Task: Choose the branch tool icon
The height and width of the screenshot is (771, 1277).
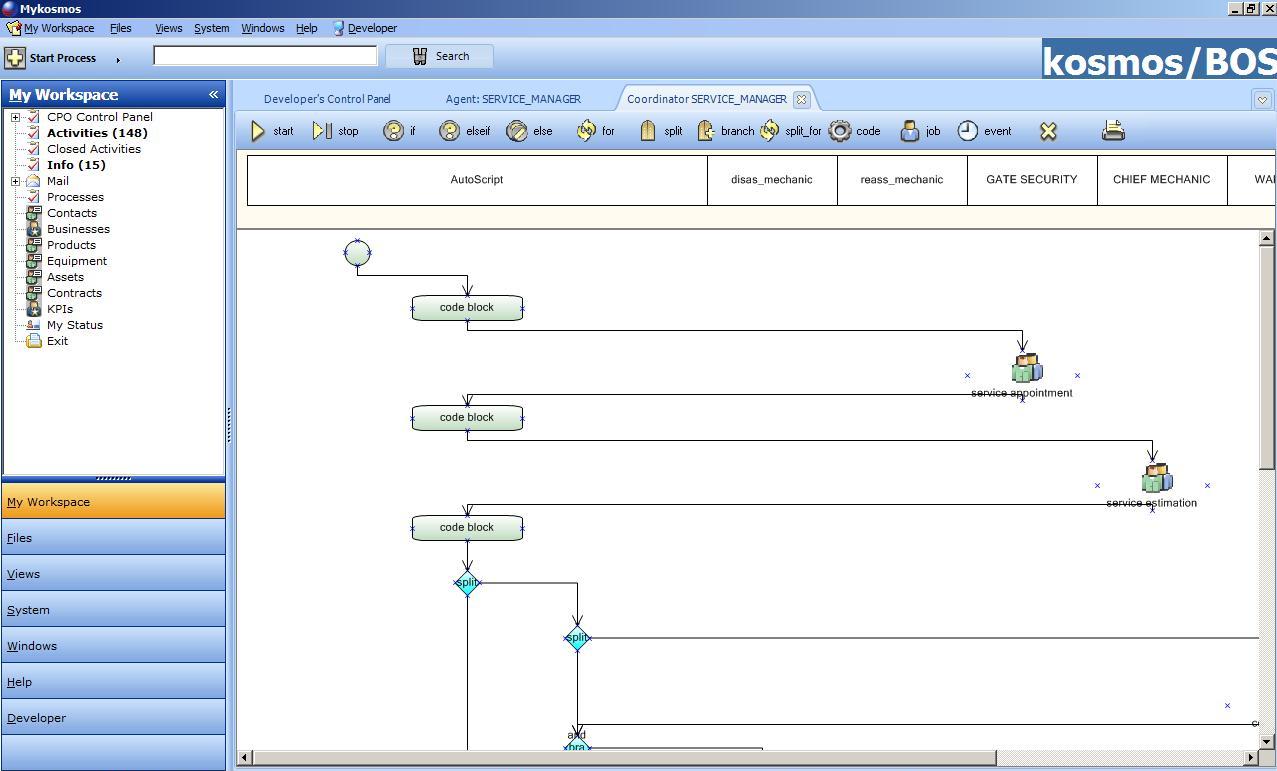Action: (x=707, y=131)
